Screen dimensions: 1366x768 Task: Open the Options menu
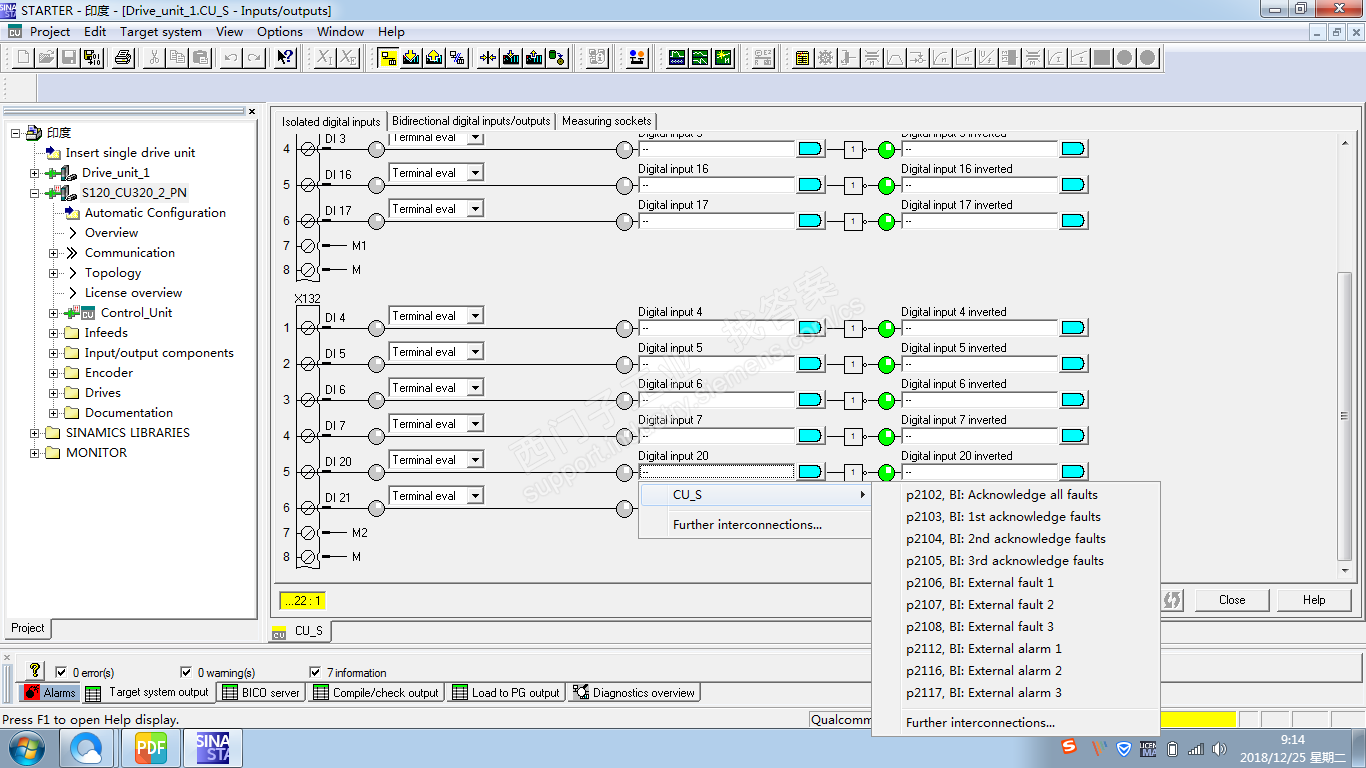[280, 31]
